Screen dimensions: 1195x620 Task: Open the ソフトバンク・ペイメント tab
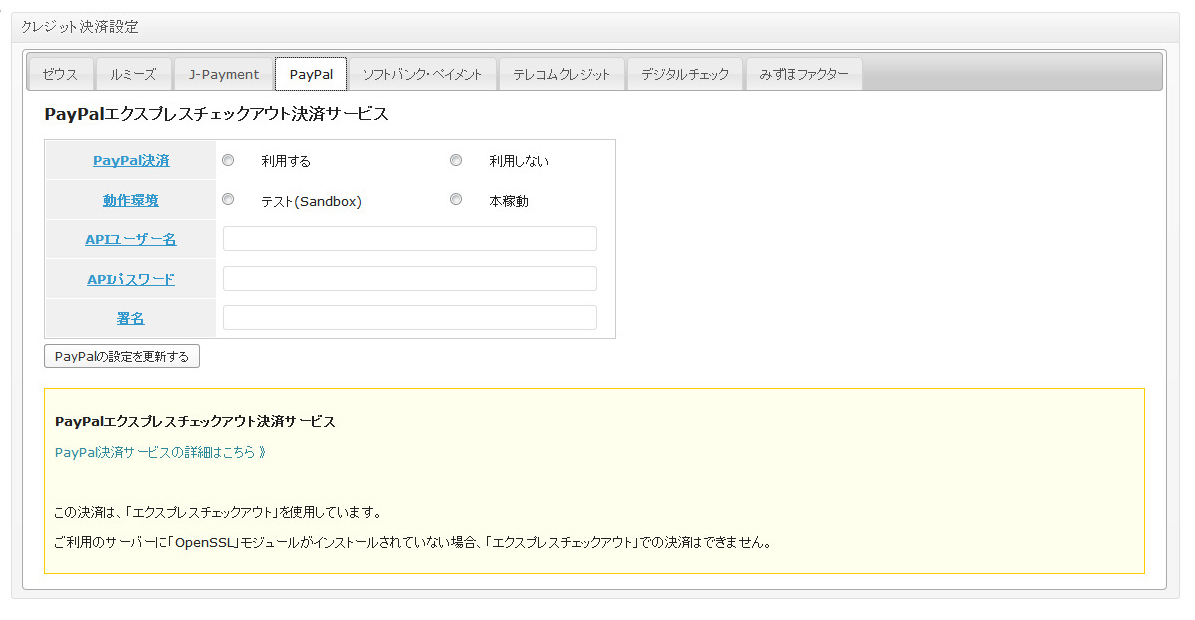(x=422, y=74)
